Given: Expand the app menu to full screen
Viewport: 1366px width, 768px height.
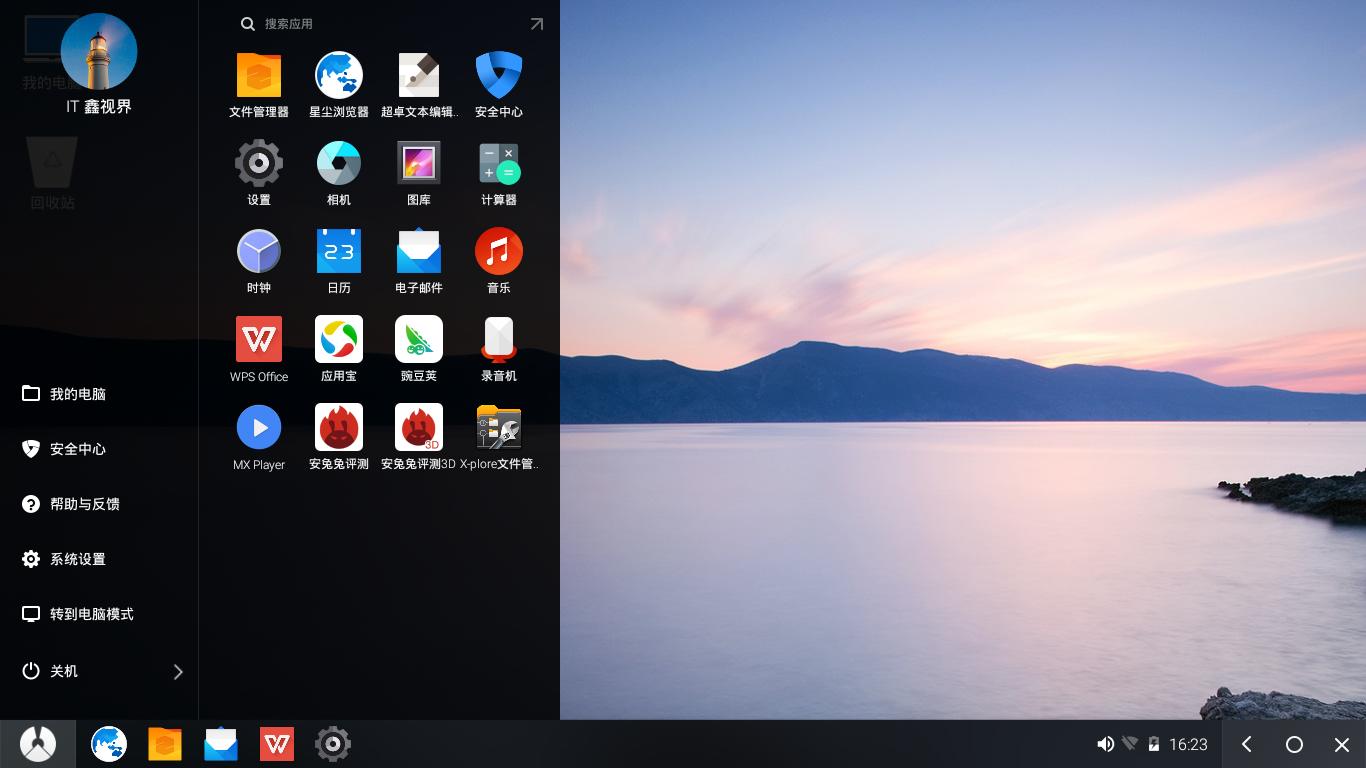Looking at the screenshot, I should click(537, 24).
